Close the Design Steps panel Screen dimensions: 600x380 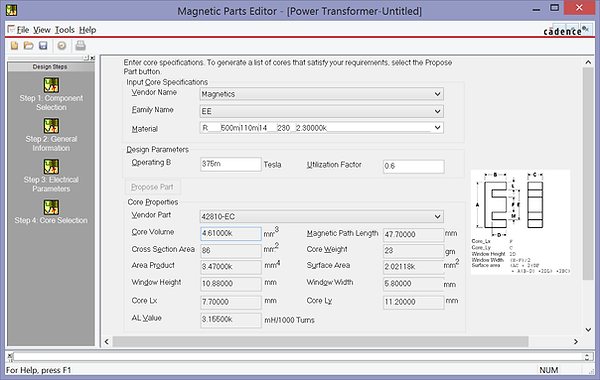coord(93,58)
